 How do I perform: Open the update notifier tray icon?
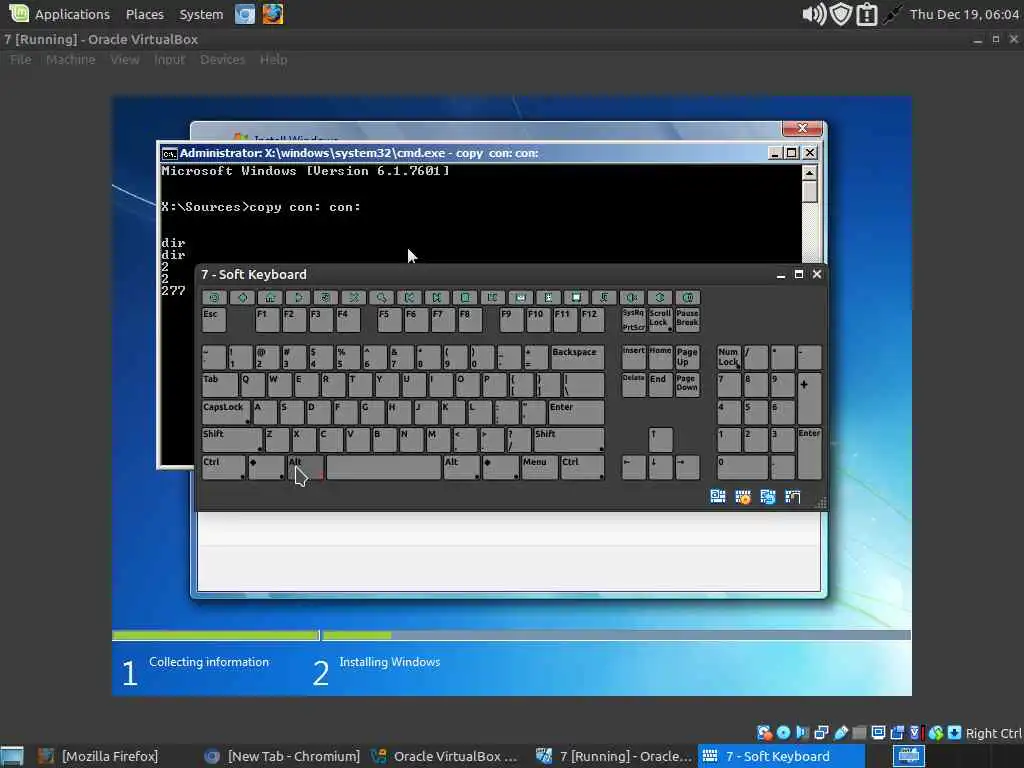click(x=867, y=14)
